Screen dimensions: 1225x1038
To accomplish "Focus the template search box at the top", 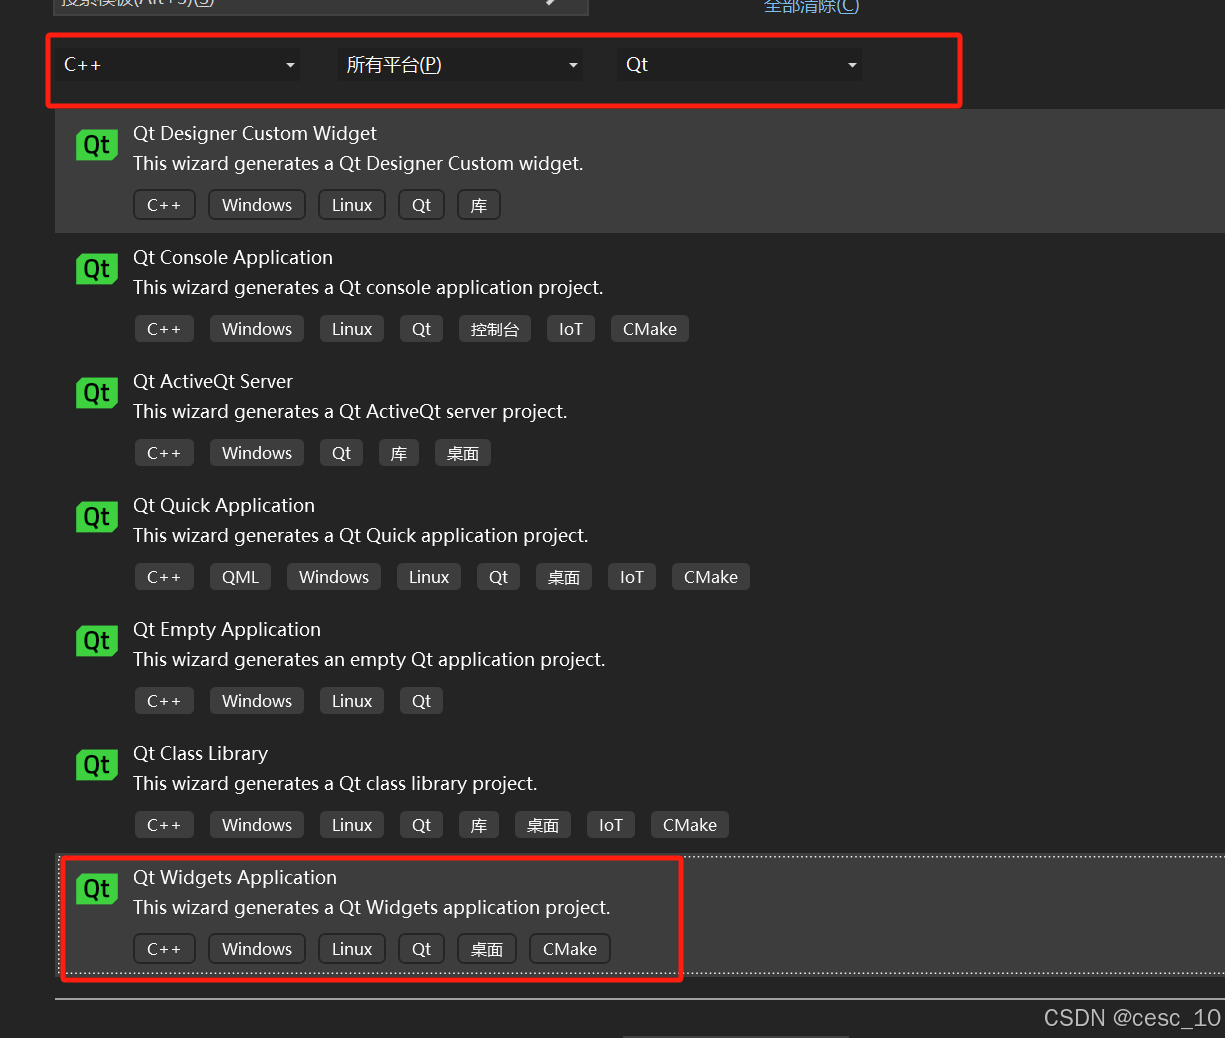I will coord(320,5).
